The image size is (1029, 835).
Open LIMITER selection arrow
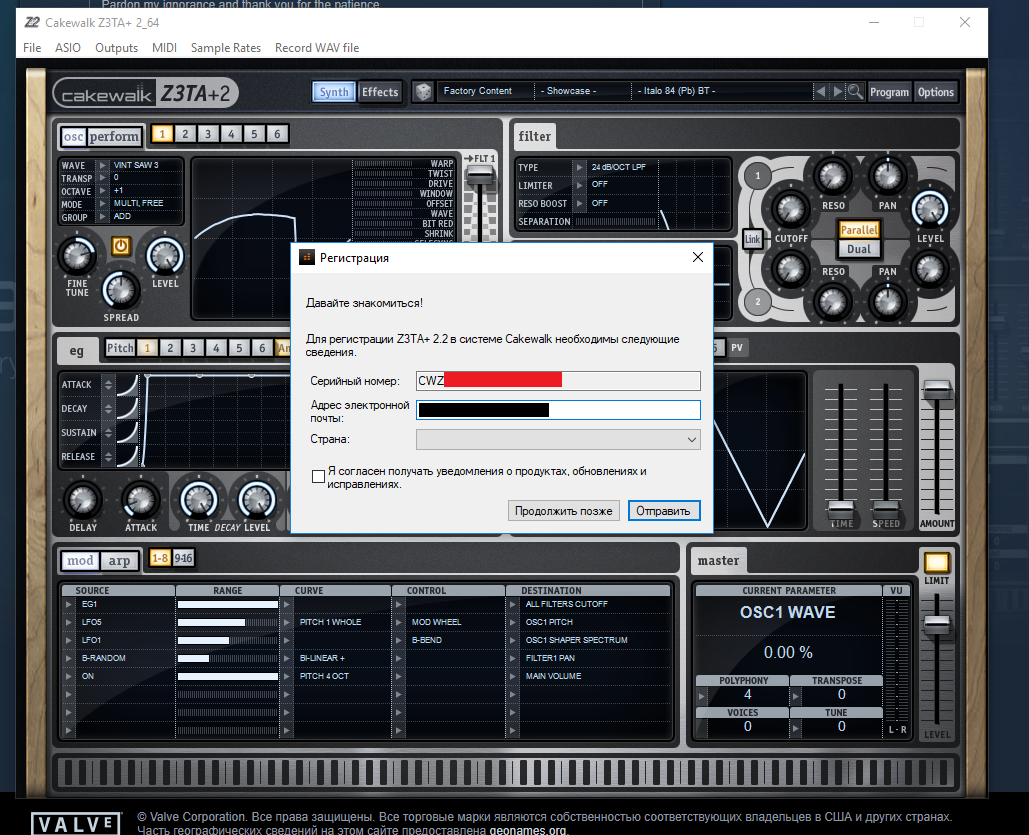click(x=579, y=185)
